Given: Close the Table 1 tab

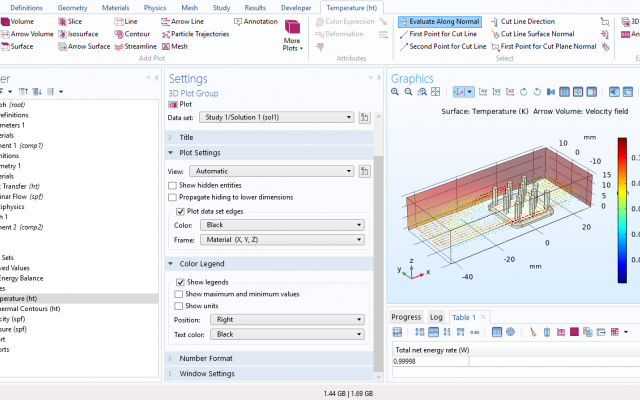Looking at the screenshot, I should click(x=483, y=317).
